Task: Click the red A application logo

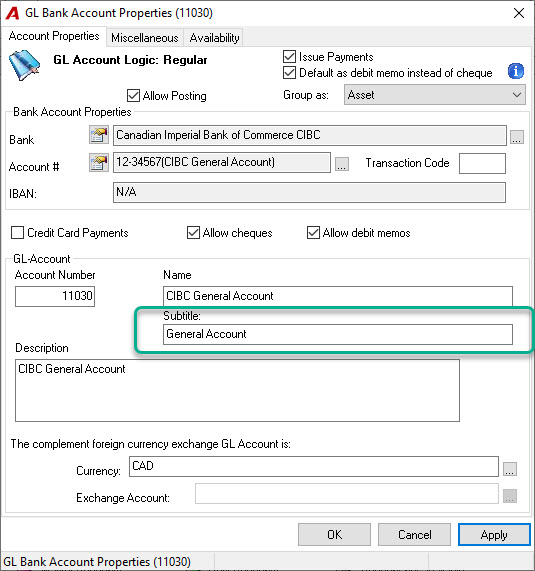Action: pyautogui.click(x=12, y=13)
